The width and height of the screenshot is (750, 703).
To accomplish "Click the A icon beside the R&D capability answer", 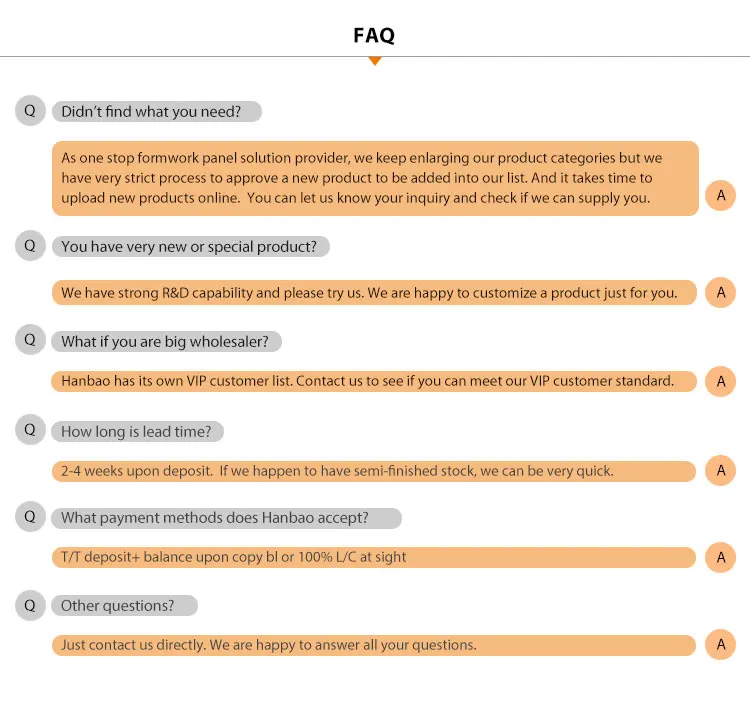I will (x=720, y=293).
